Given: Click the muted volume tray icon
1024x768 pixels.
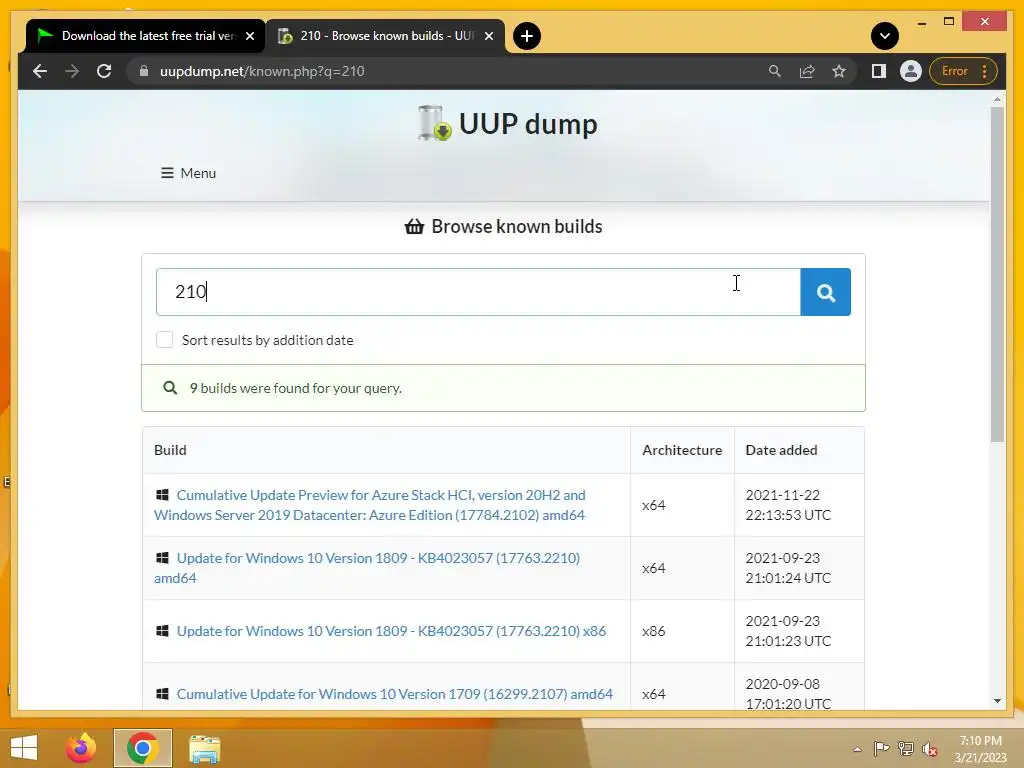Looking at the screenshot, I should click(x=930, y=748).
